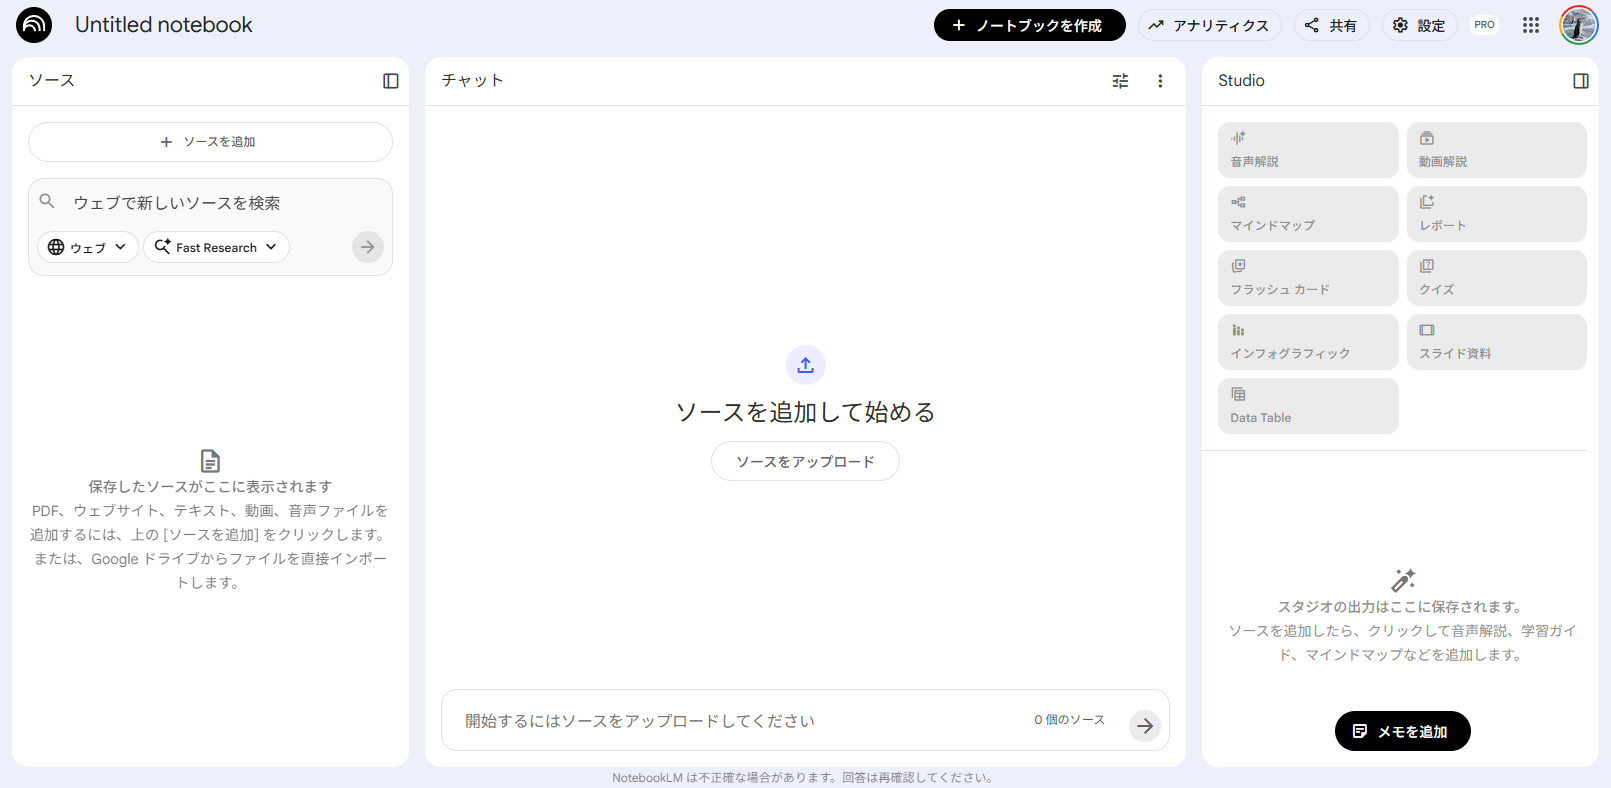Click the magic wand icon in Studio

click(x=1403, y=580)
